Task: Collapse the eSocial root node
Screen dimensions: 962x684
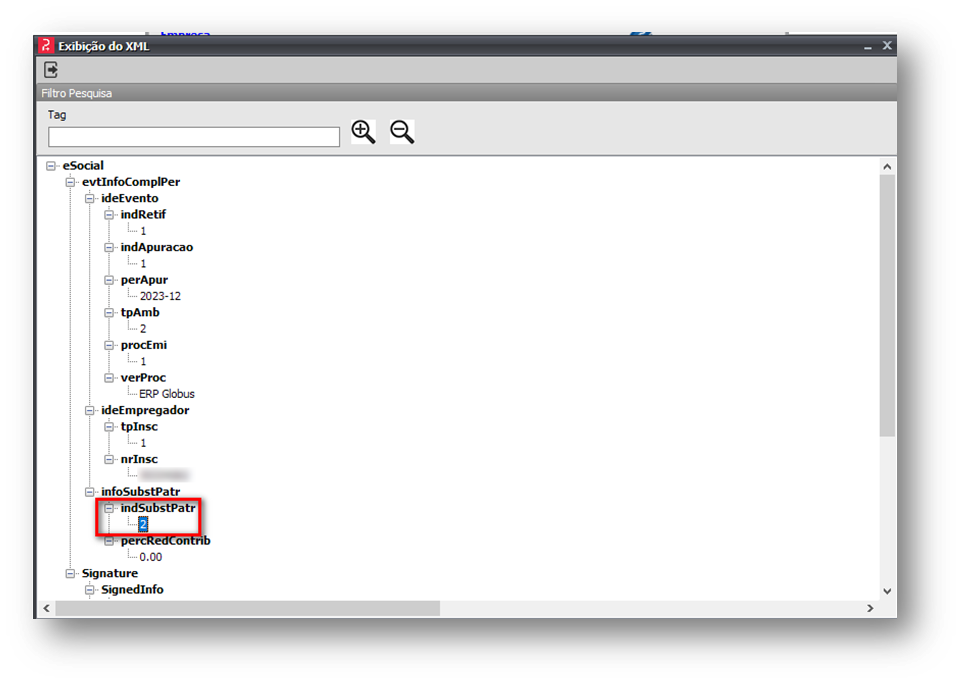Action: 51,166
